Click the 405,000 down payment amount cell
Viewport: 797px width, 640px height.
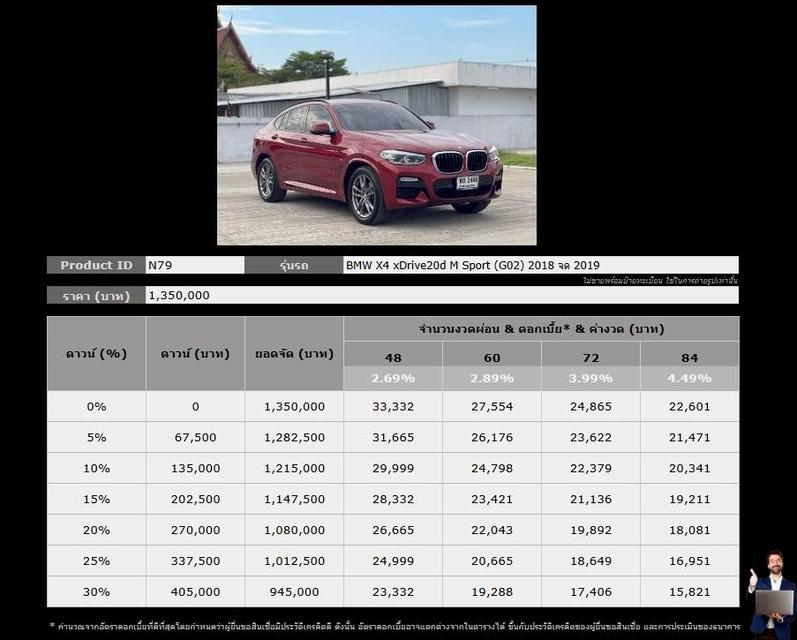195,592
